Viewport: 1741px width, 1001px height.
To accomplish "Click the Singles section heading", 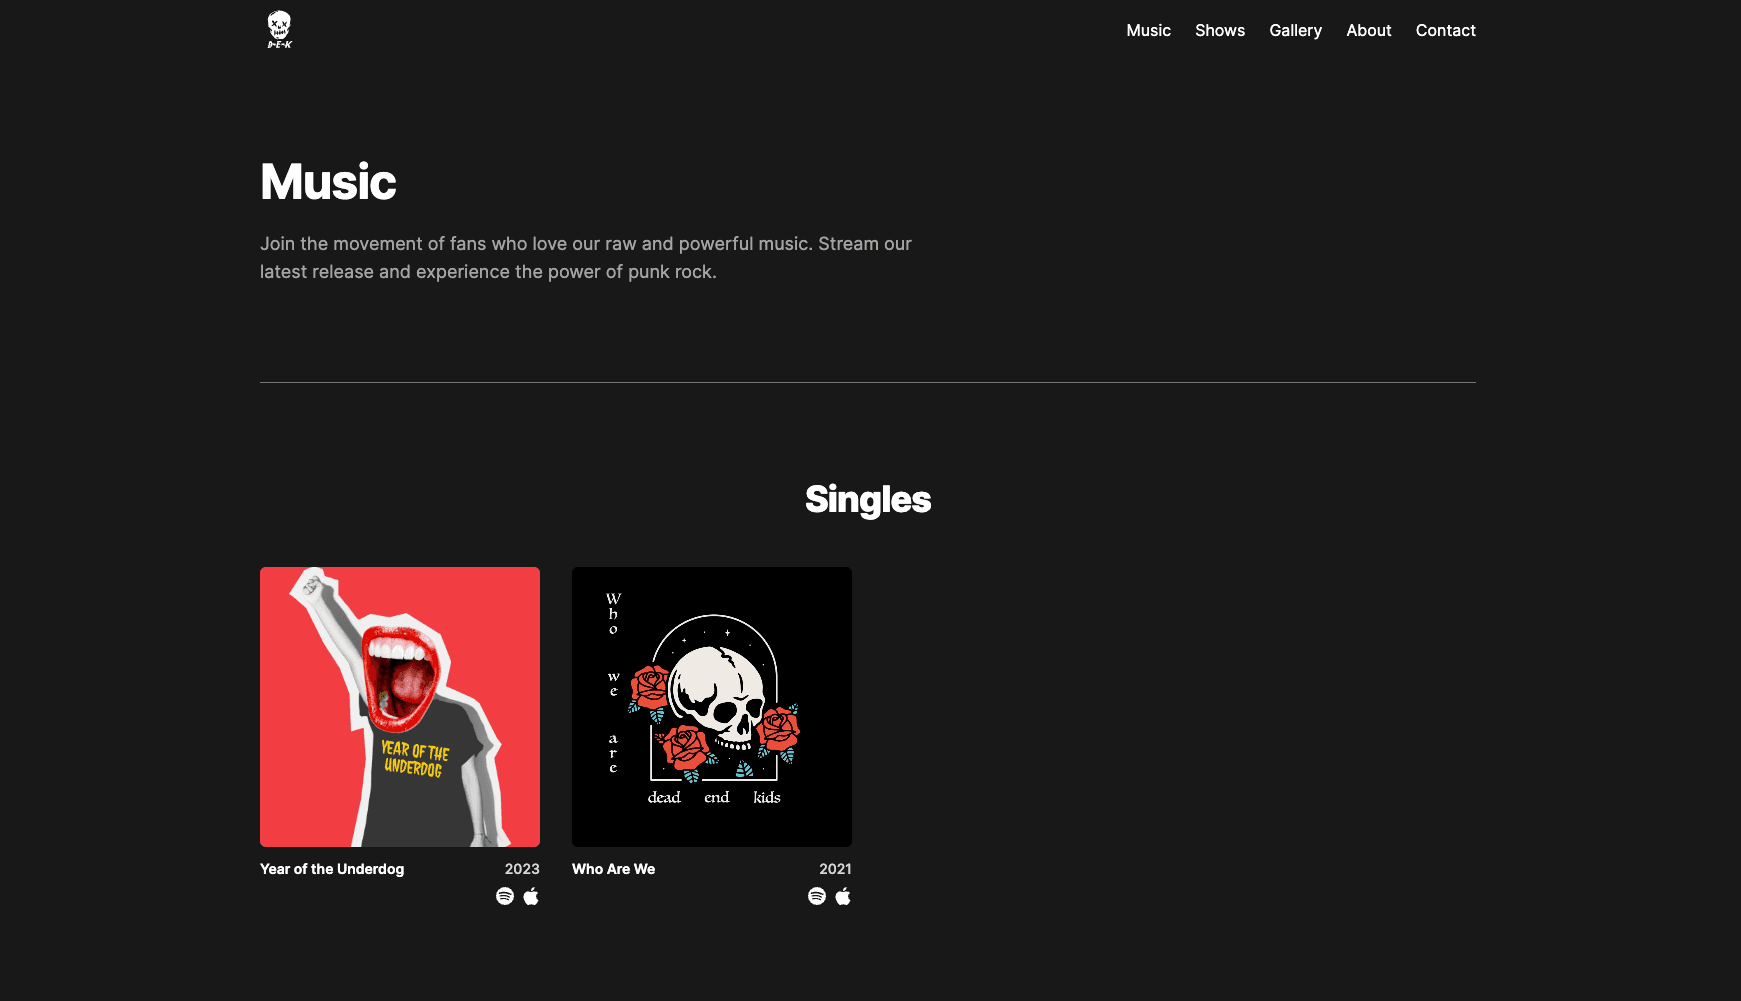I will (868, 499).
